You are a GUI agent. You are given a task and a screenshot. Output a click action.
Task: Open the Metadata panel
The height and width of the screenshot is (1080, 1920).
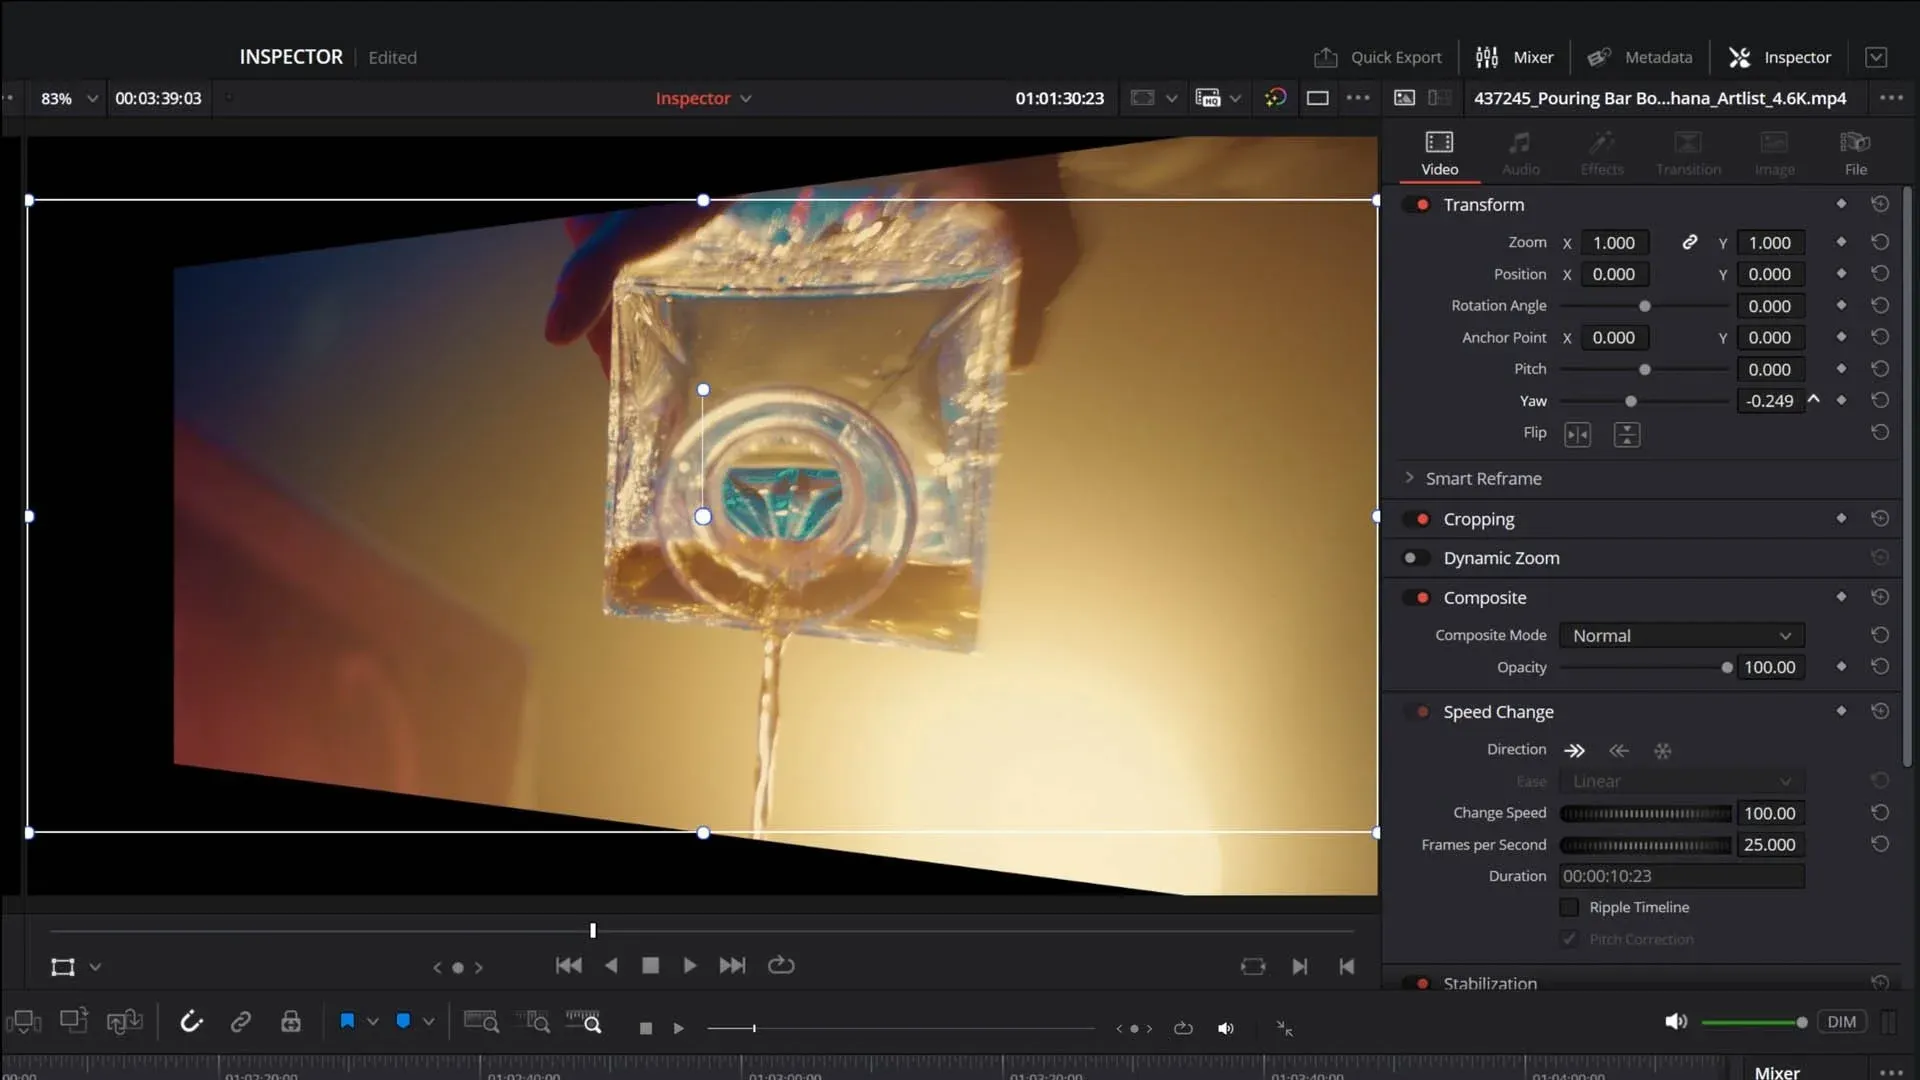pos(1640,57)
